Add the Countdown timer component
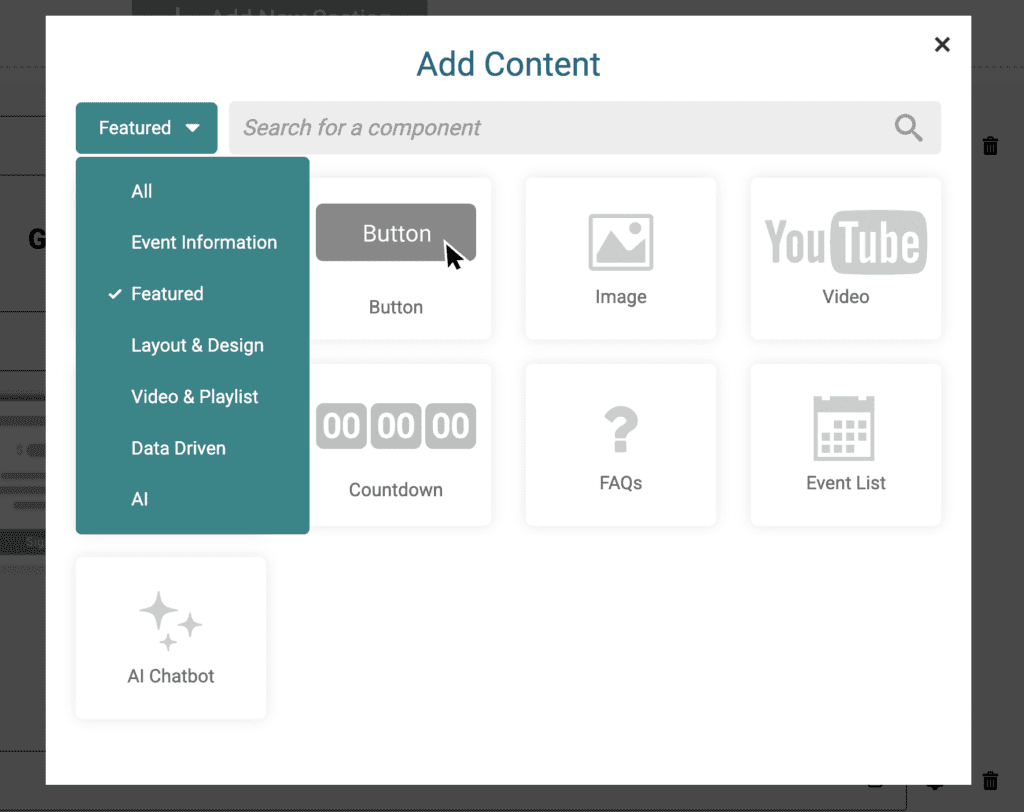Image resolution: width=1024 pixels, height=812 pixels. point(396,427)
